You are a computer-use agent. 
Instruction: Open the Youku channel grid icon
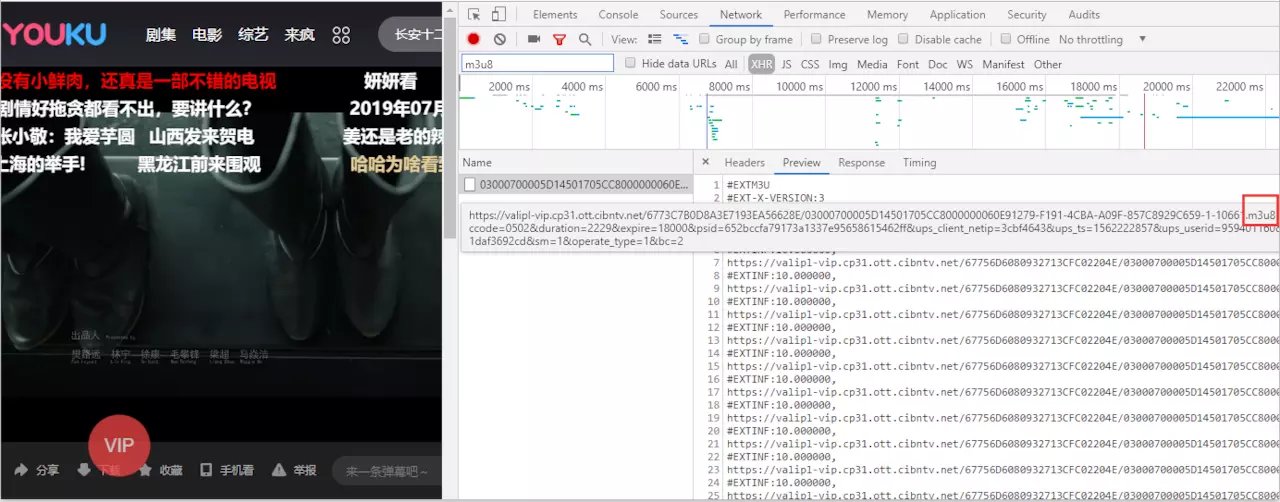point(341,35)
